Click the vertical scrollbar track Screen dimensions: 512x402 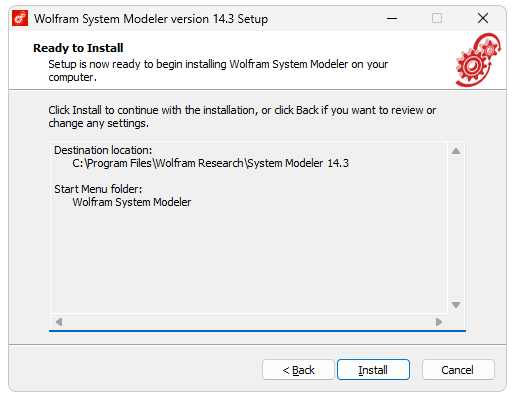pos(456,228)
